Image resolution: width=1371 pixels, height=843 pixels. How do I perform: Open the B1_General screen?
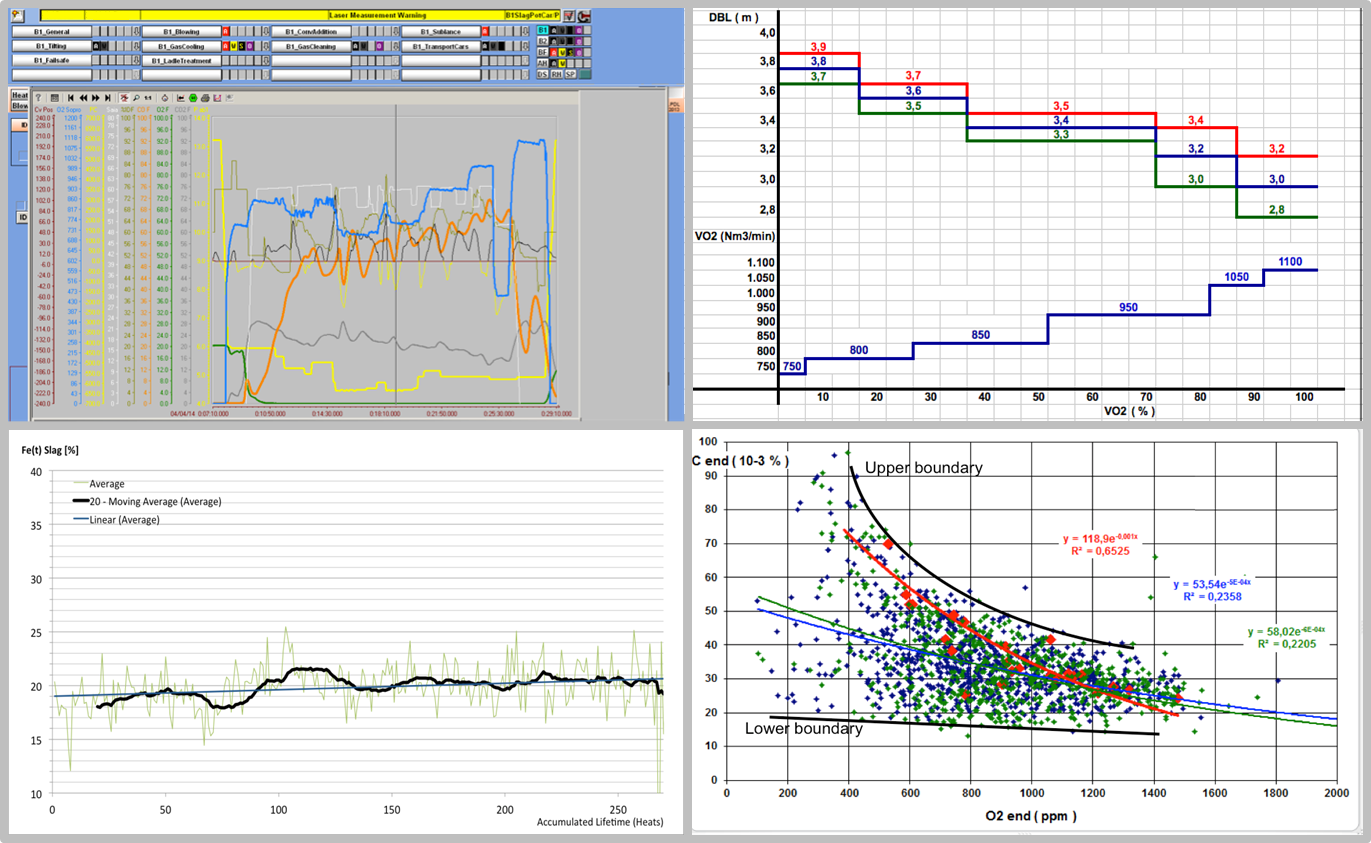click(x=52, y=32)
